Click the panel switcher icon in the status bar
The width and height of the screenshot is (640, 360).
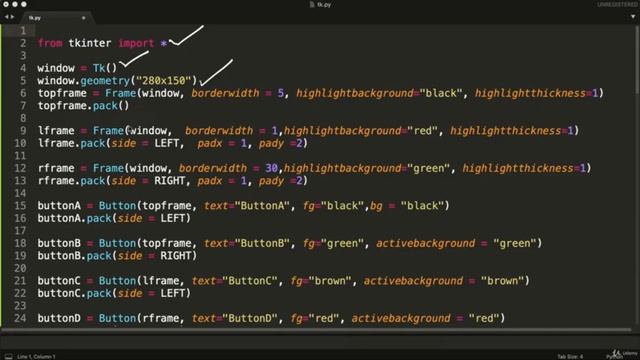coord(8,356)
